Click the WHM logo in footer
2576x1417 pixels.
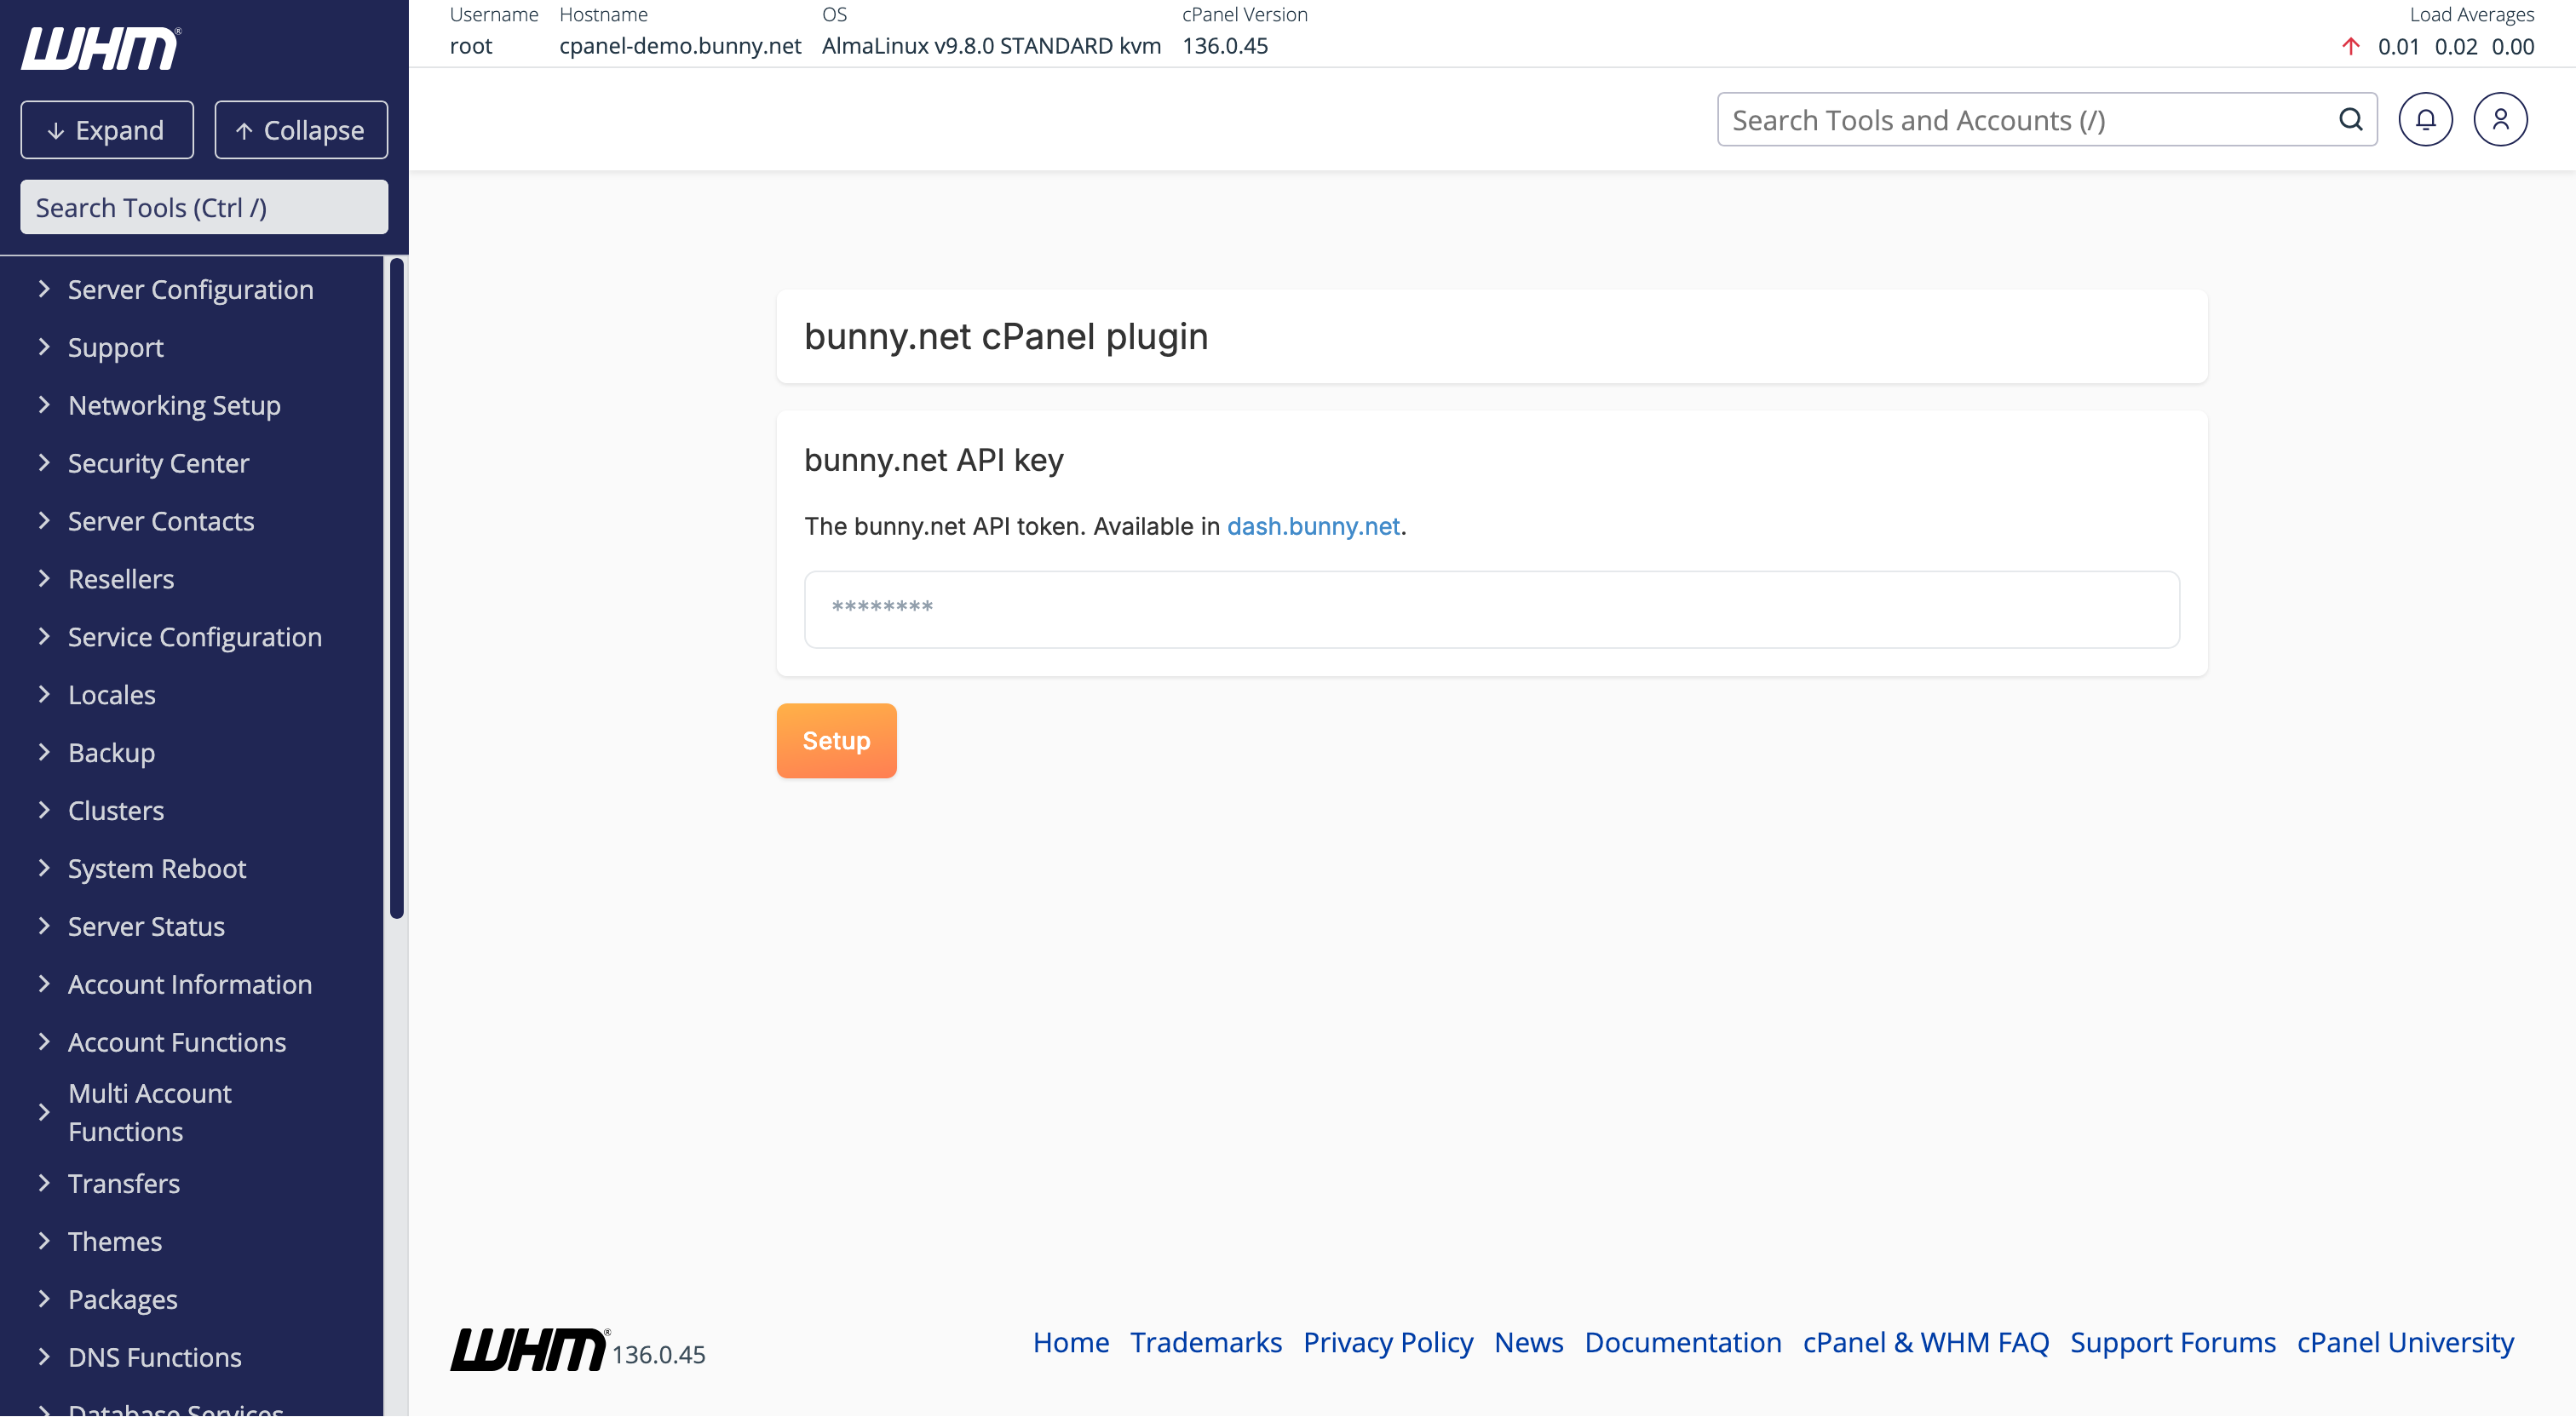[x=529, y=1349]
